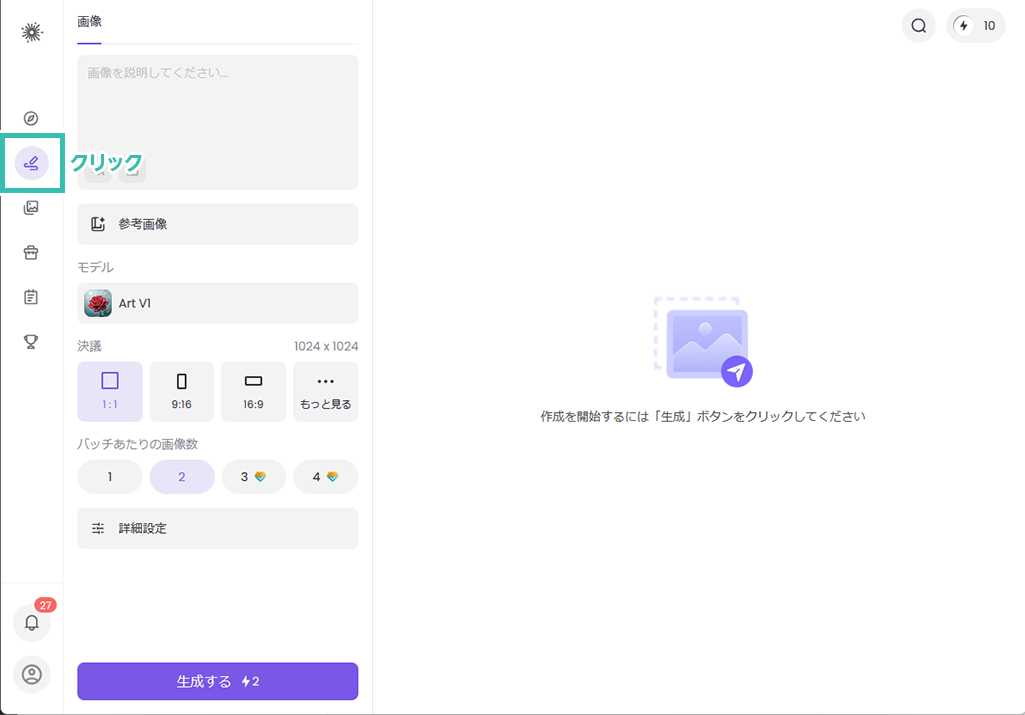Click the 1024 x 1024 resolution text

[326, 346]
